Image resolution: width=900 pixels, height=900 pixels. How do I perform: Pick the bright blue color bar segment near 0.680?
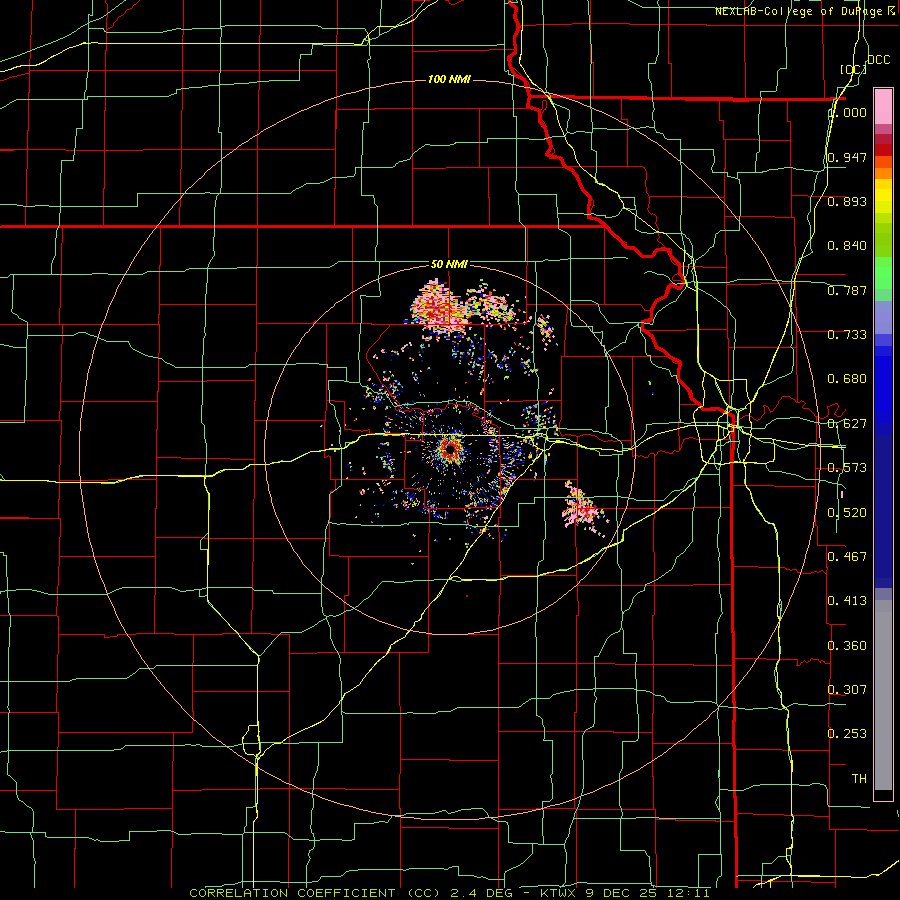coord(883,385)
